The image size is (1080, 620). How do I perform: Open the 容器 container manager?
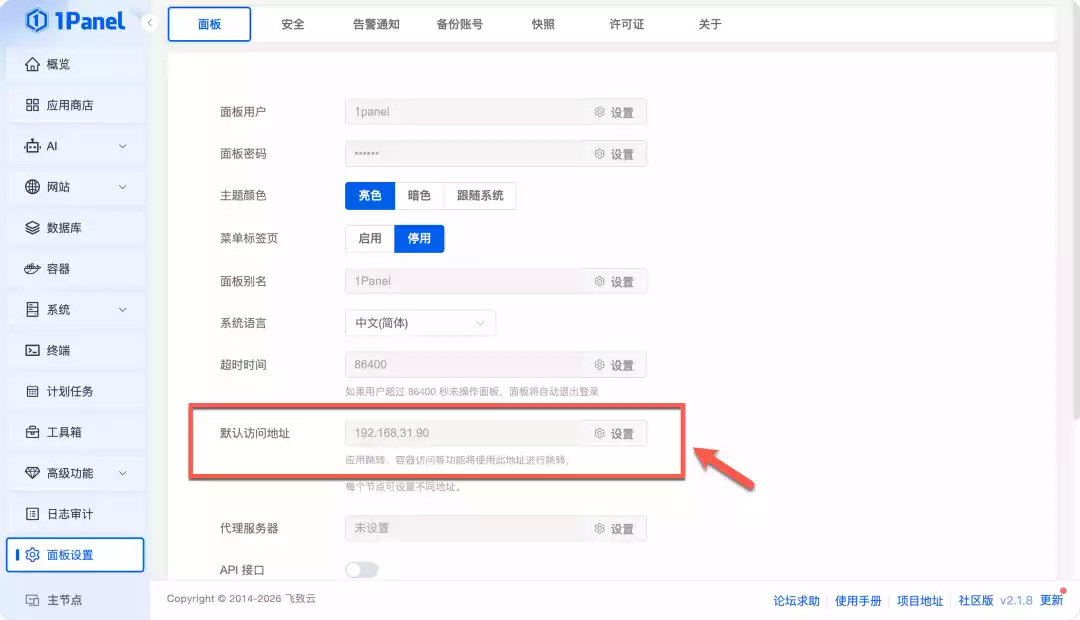pos(53,268)
